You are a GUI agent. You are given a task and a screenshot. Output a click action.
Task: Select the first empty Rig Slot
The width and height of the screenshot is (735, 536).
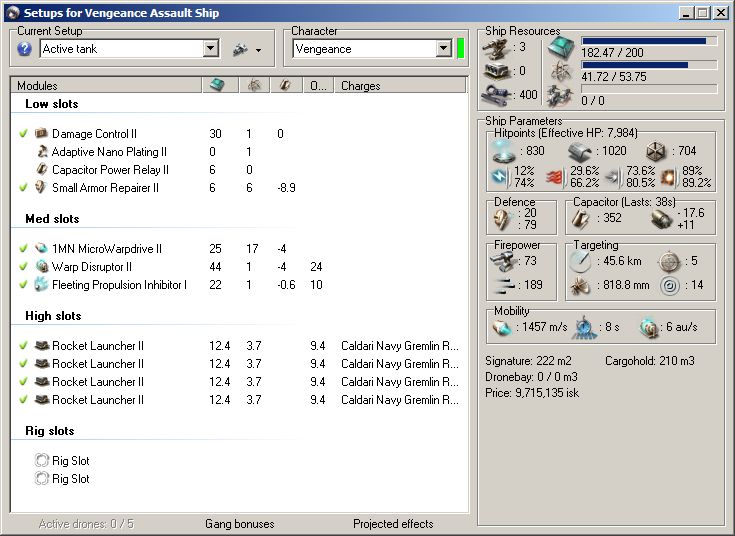(x=62, y=461)
